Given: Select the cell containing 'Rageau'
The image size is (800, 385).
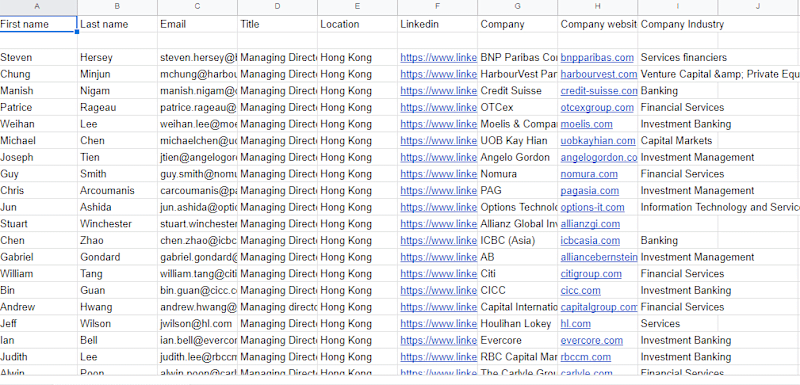Looking at the screenshot, I should pyautogui.click(x=118, y=108).
